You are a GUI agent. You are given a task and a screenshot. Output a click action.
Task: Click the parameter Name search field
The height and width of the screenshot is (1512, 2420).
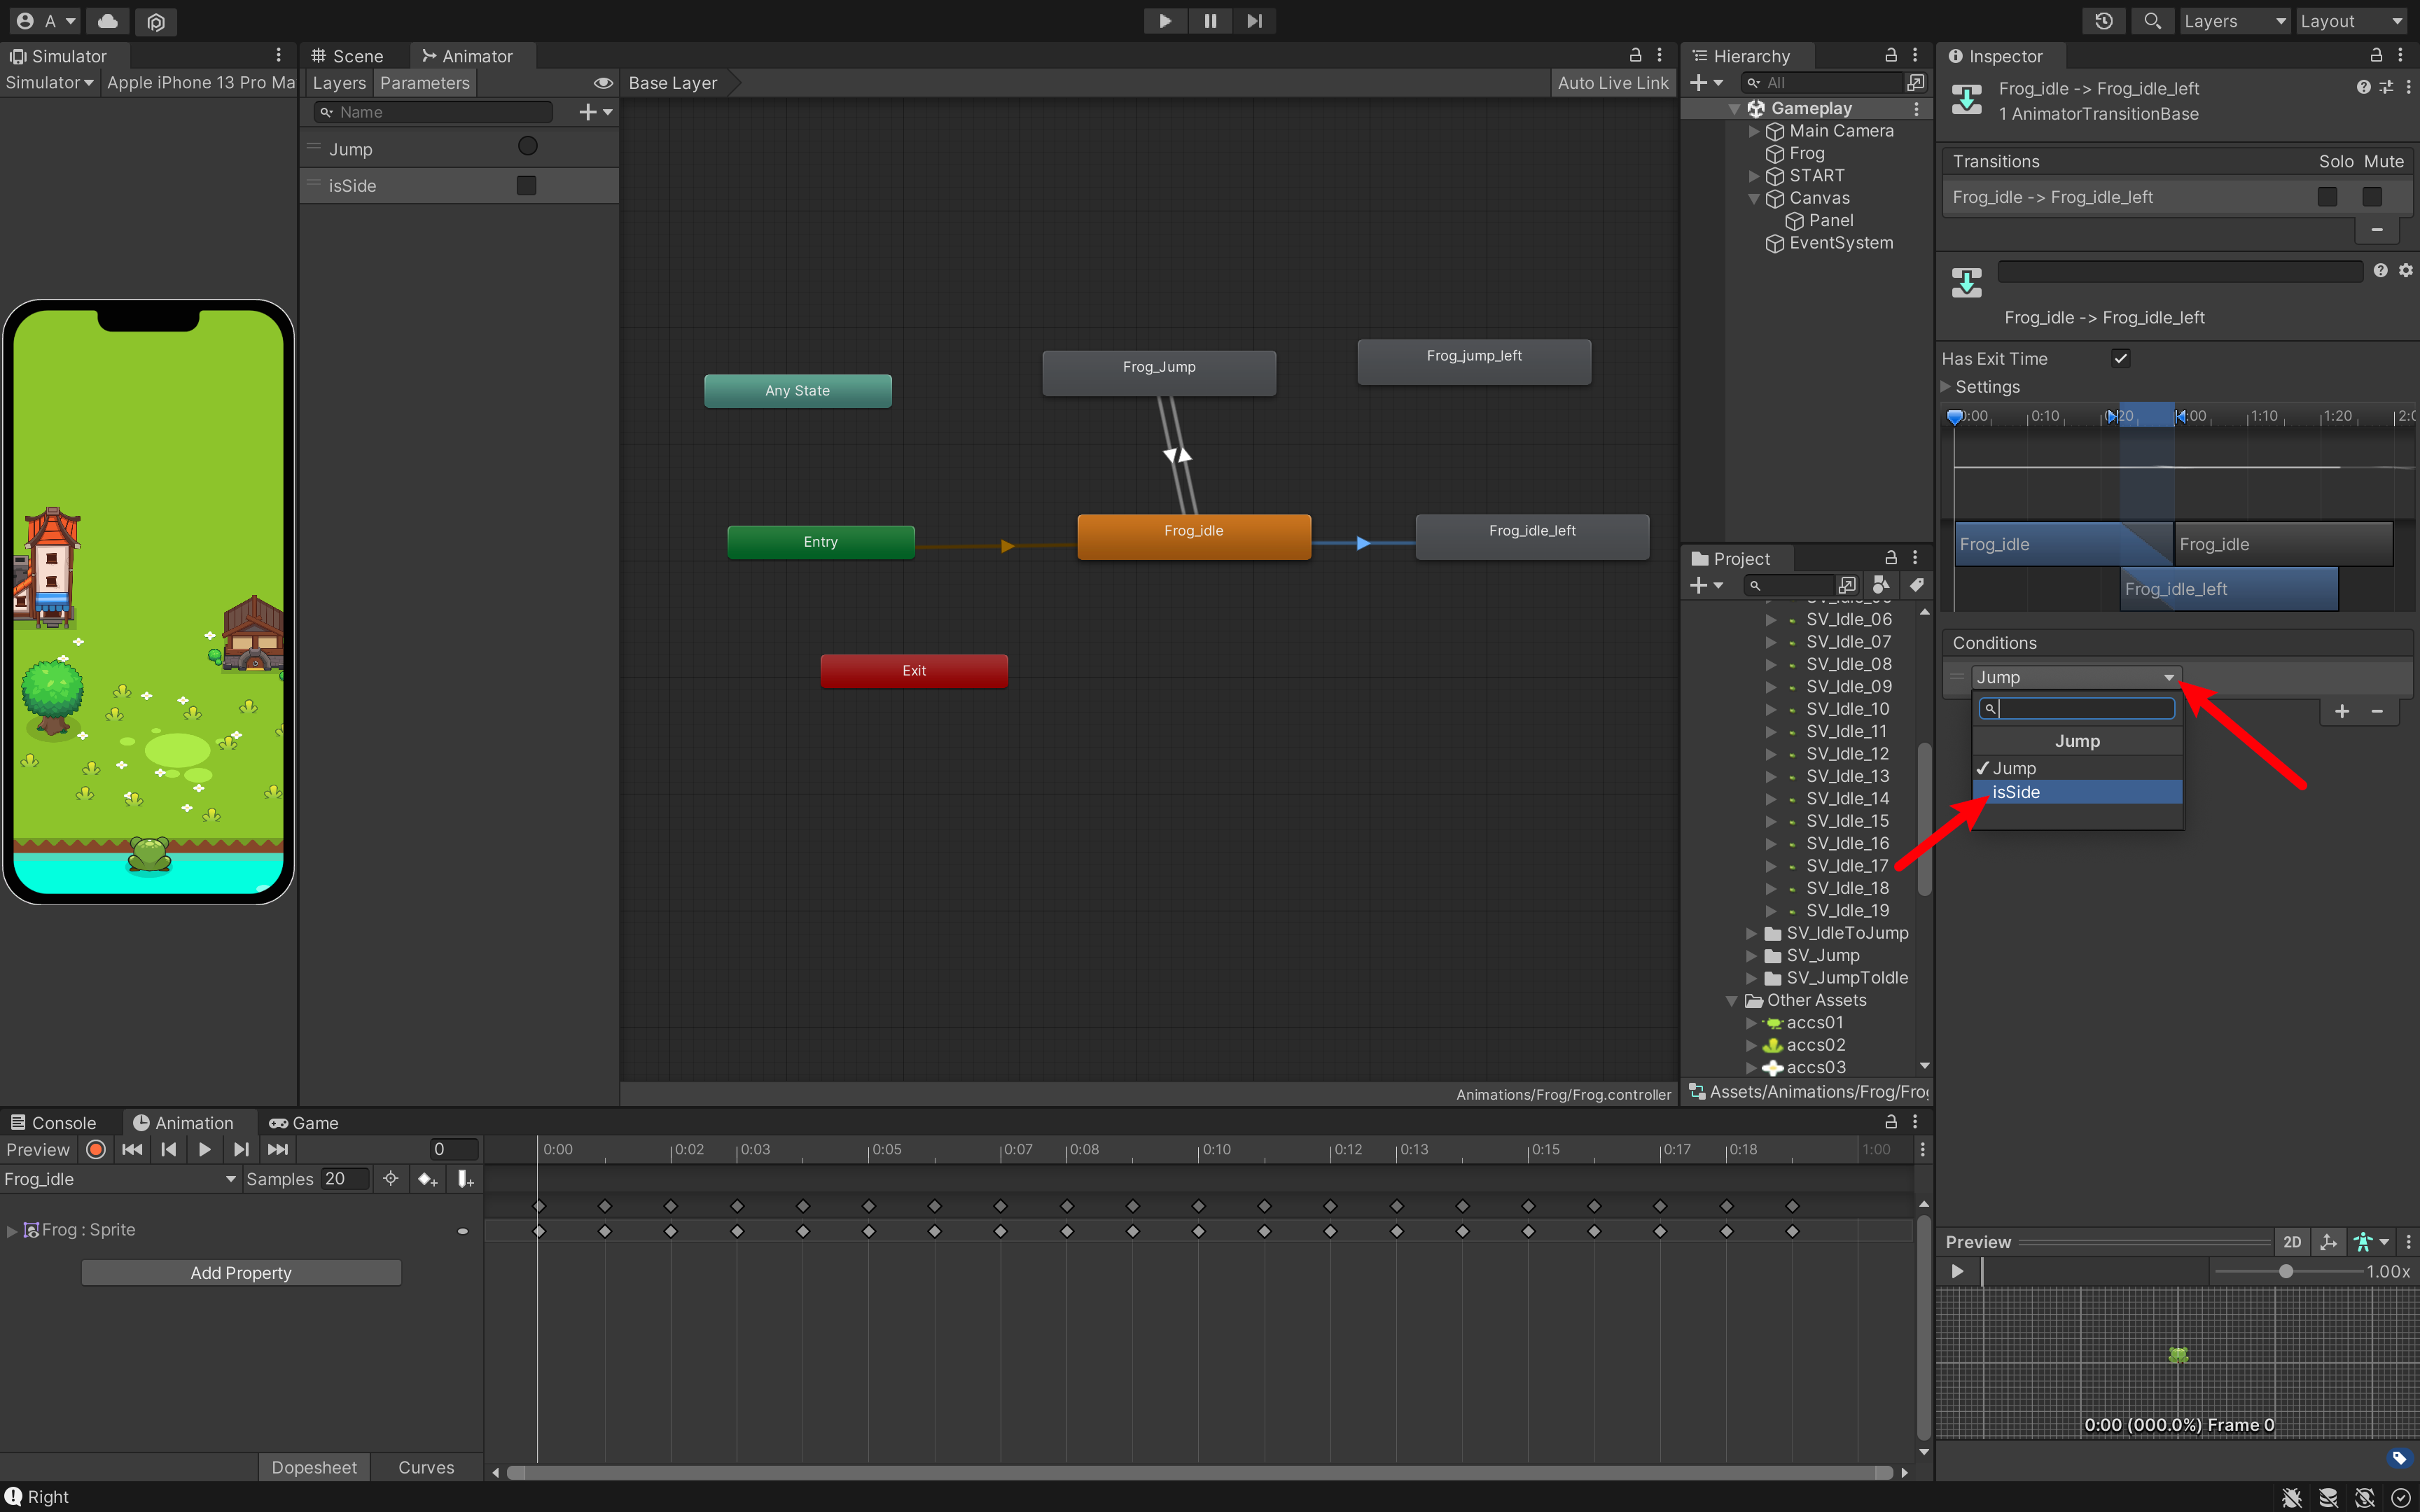pyautogui.click(x=433, y=112)
